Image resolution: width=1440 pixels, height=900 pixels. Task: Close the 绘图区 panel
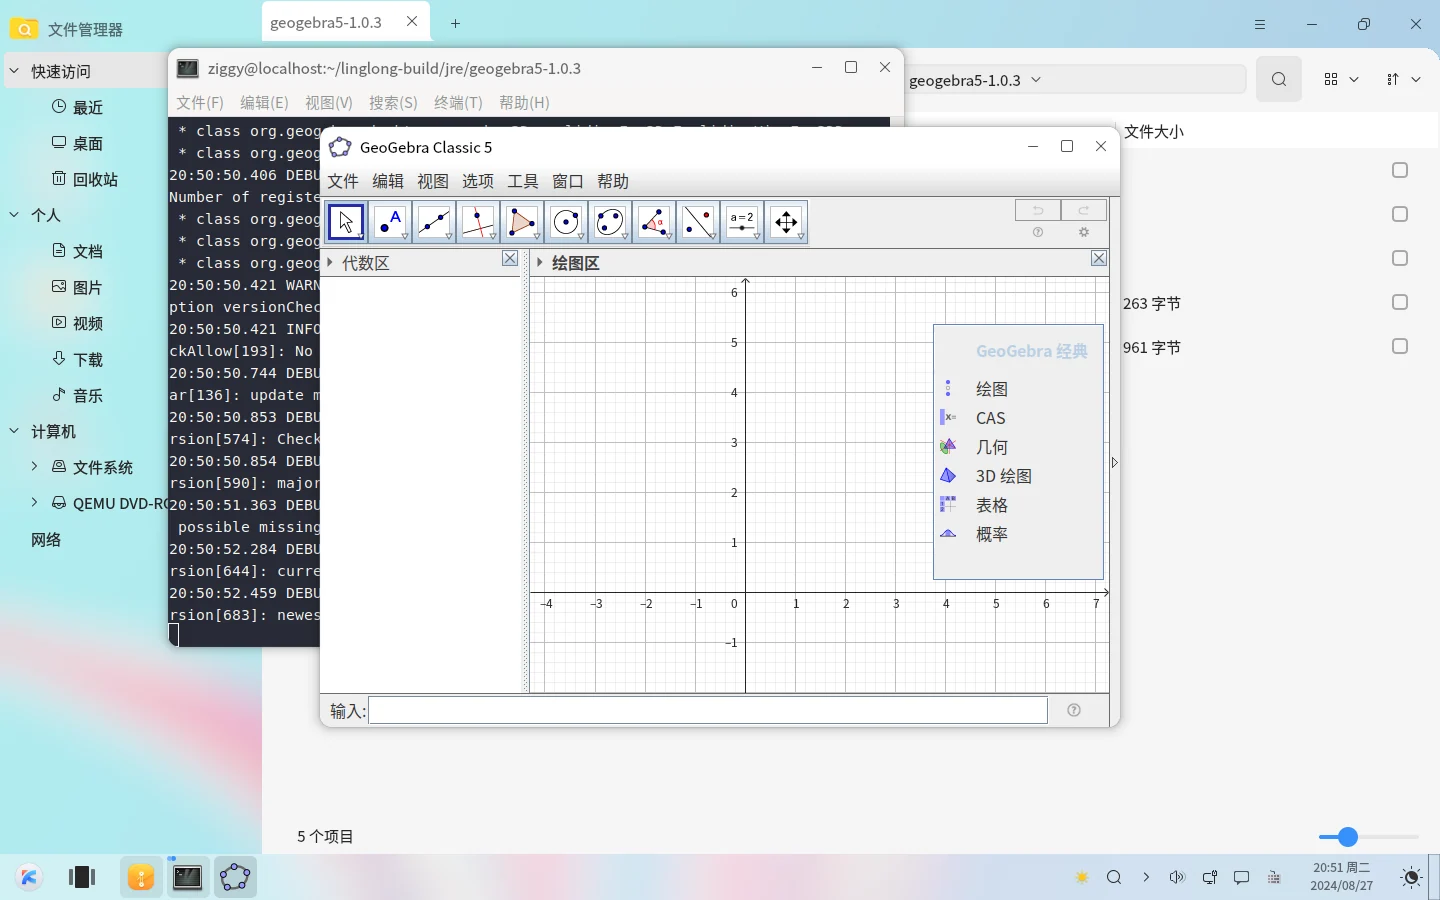point(1099,259)
